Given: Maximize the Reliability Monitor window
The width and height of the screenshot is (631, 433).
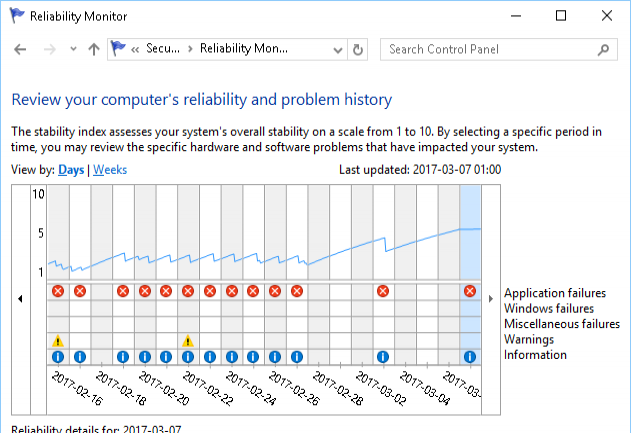Looking at the screenshot, I should tap(561, 16).
